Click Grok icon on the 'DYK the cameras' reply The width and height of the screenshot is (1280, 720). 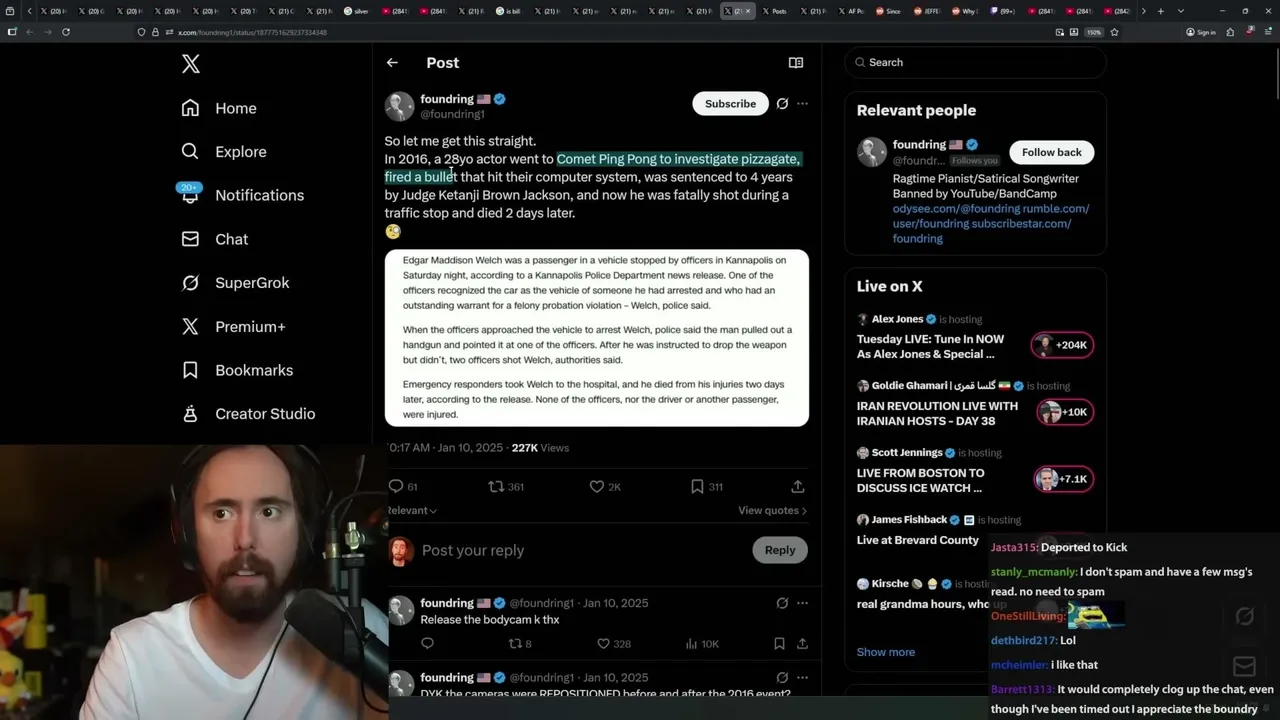pos(782,677)
